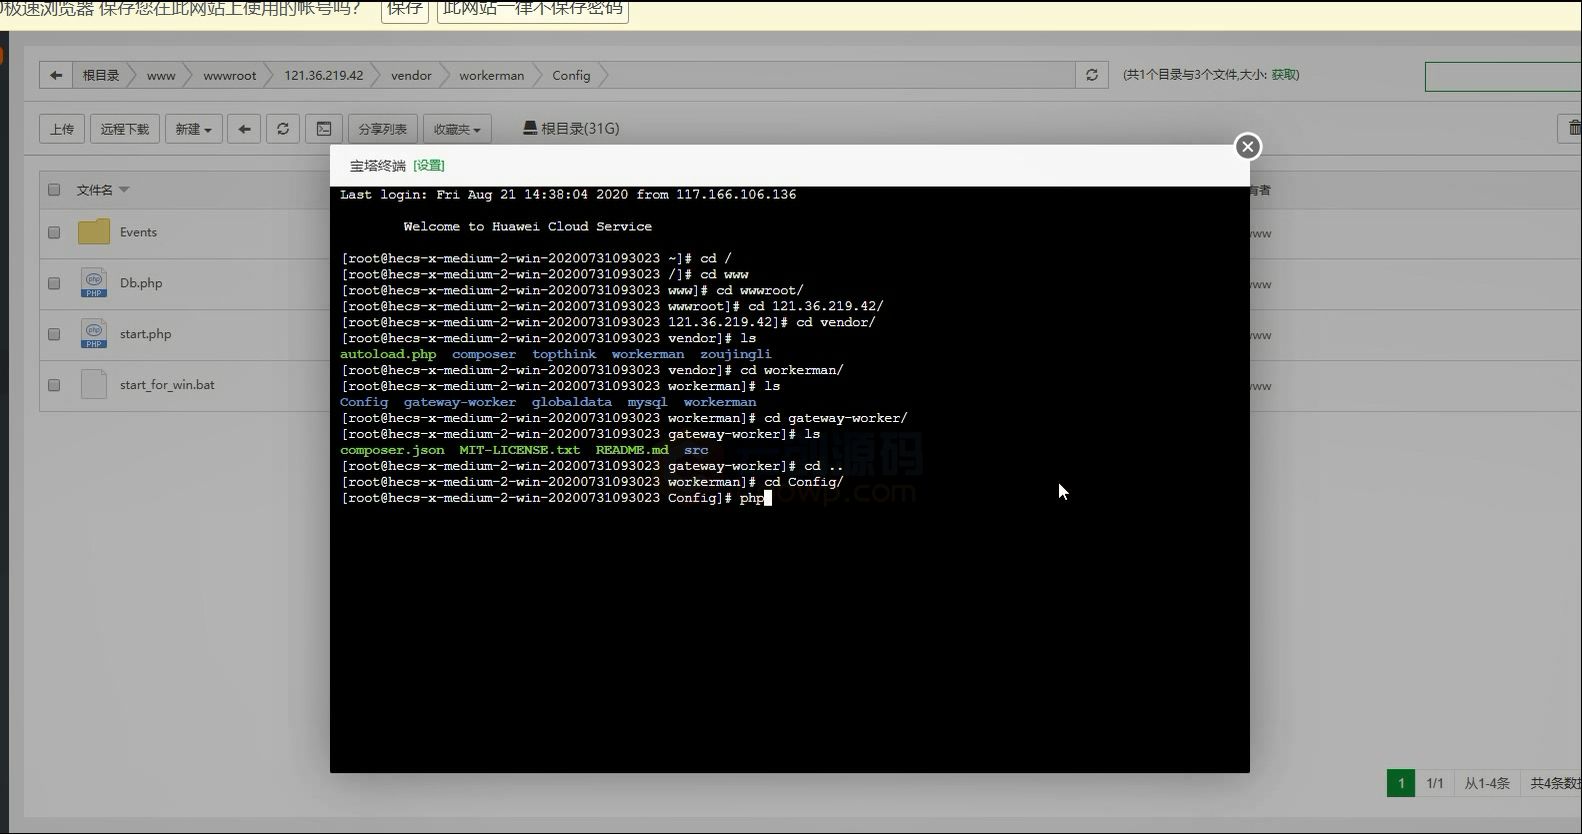Go to 根目录 in breadcrumb
1582x834 pixels.
point(100,75)
